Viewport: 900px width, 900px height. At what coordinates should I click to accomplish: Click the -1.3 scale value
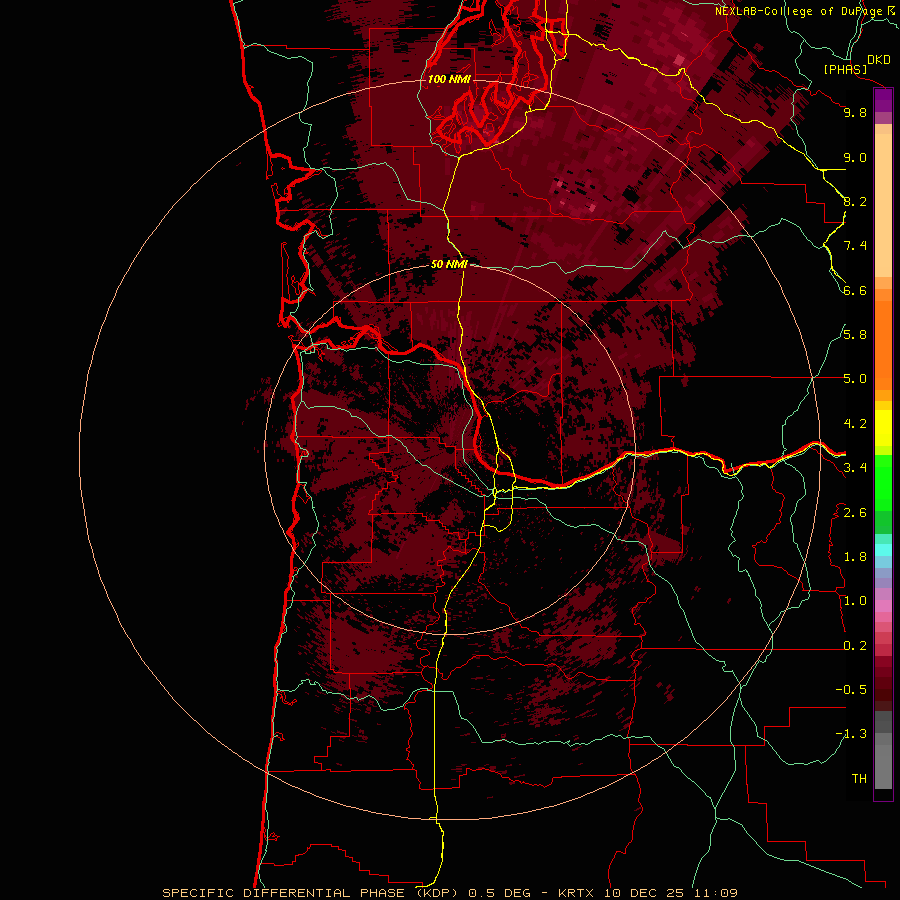[851, 734]
